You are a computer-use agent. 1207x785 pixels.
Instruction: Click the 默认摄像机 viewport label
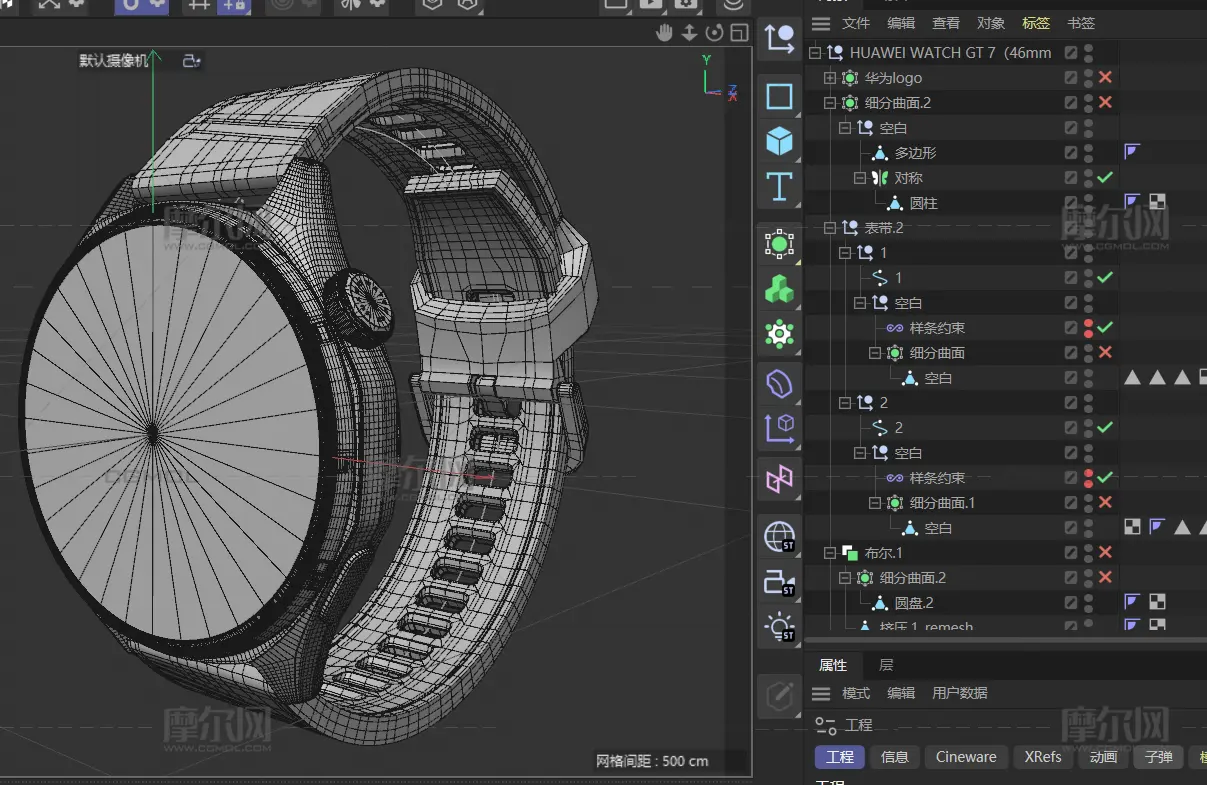(x=113, y=61)
